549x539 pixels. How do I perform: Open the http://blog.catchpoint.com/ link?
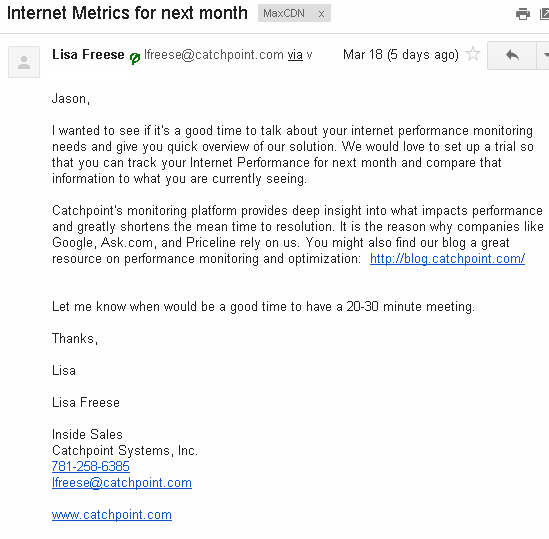click(447, 258)
